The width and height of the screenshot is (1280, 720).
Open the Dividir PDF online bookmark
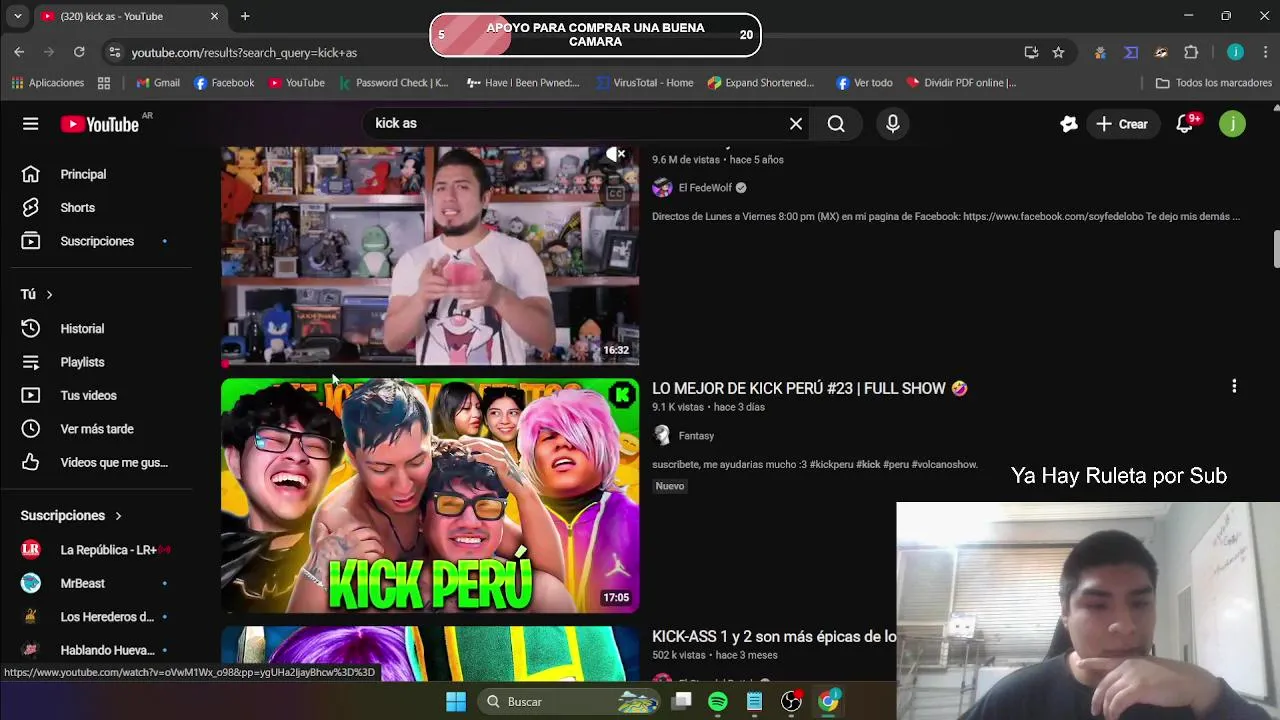(961, 83)
